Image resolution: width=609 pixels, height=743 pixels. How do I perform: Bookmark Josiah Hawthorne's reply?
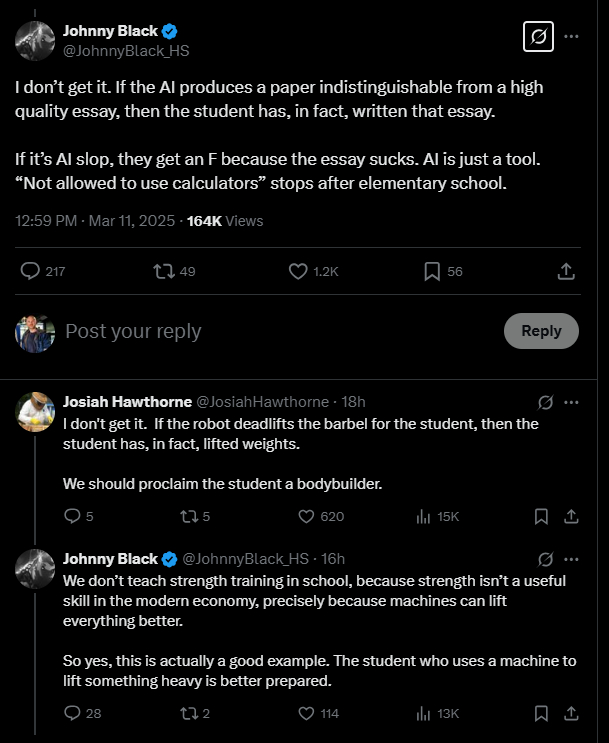(x=541, y=516)
